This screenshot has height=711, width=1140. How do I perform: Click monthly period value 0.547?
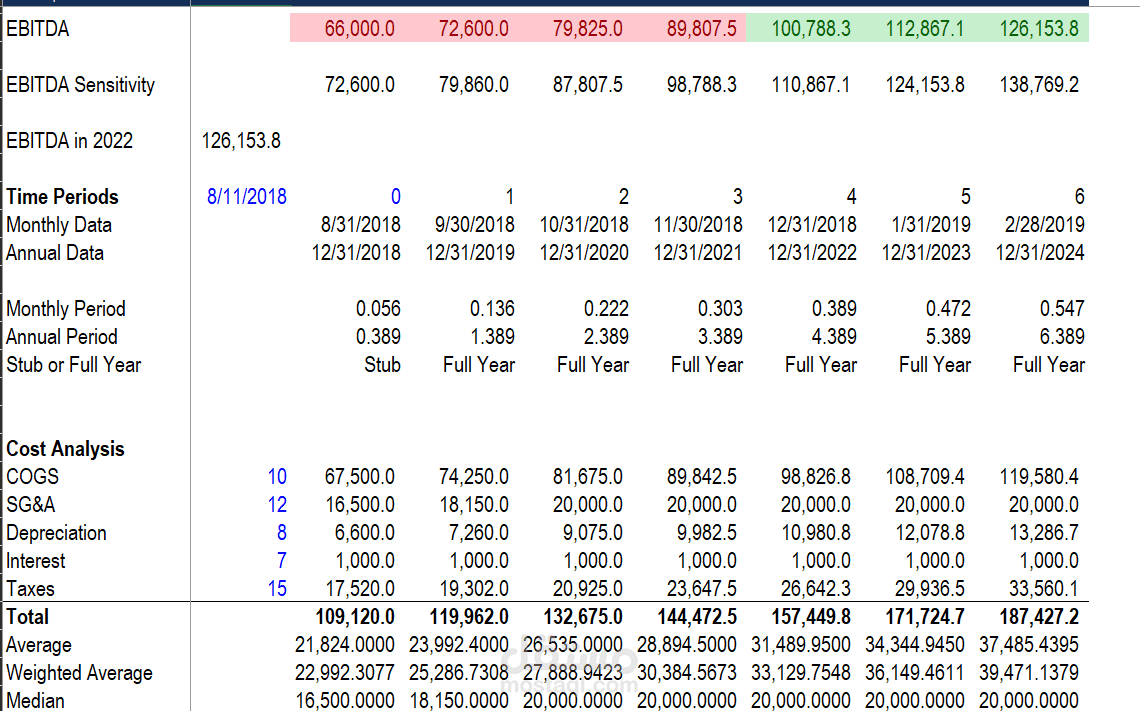click(1062, 308)
